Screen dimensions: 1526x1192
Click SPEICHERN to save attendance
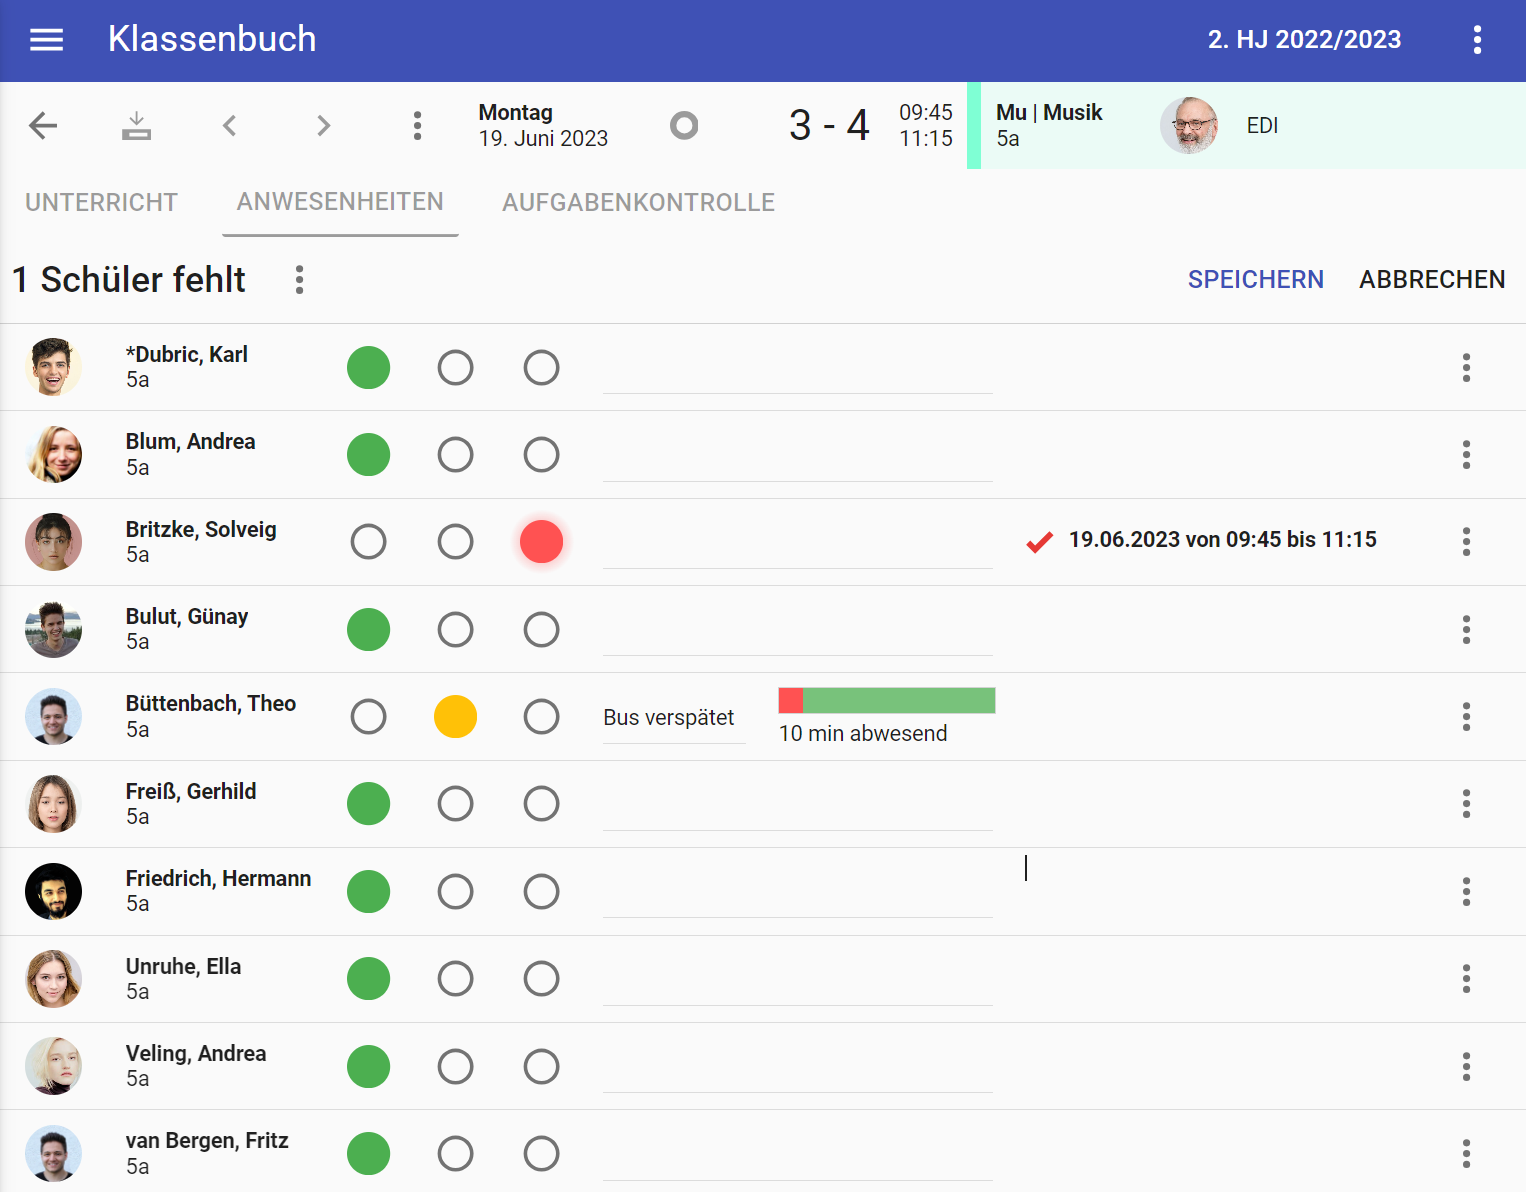pos(1255,280)
